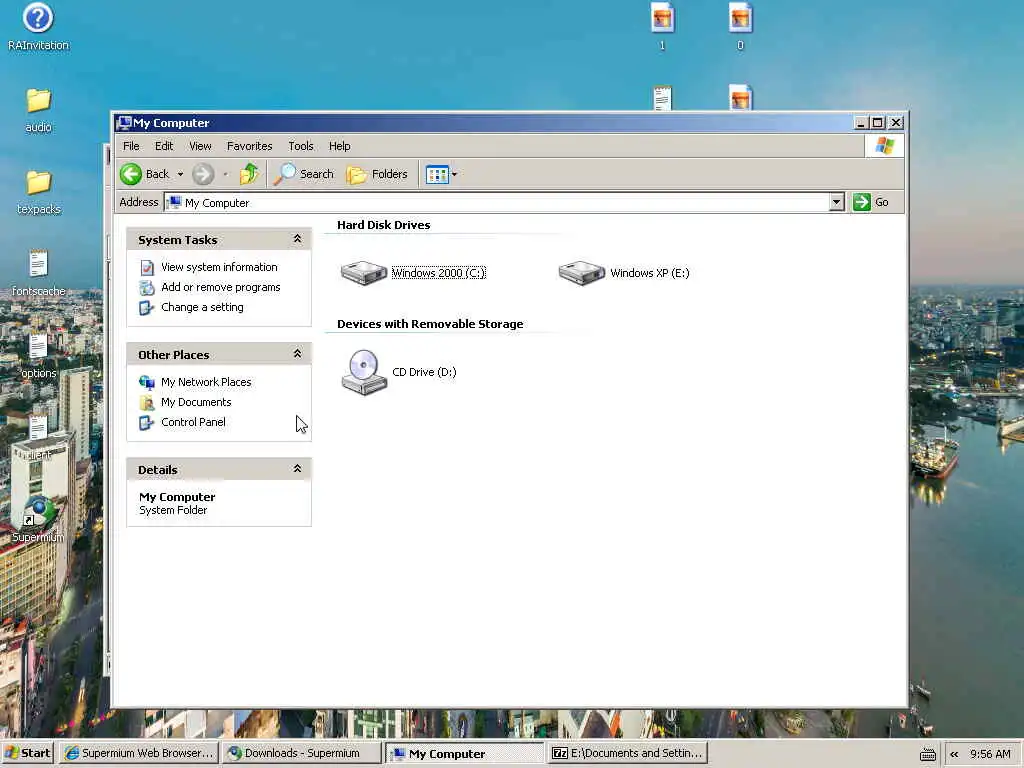Open My Documents link
The image size is (1024, 768).
coord(196,402)
